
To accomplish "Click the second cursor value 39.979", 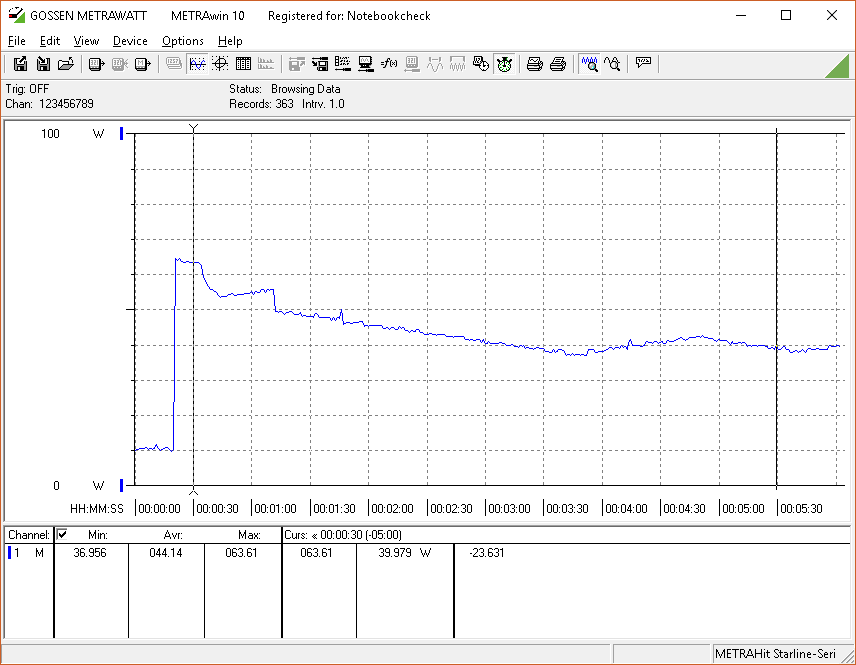I will pos(395,553).
